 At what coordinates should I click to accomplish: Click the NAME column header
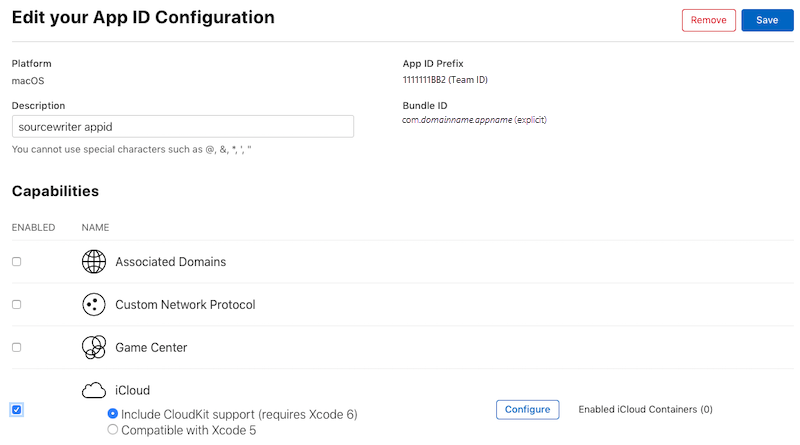point(95,228)
